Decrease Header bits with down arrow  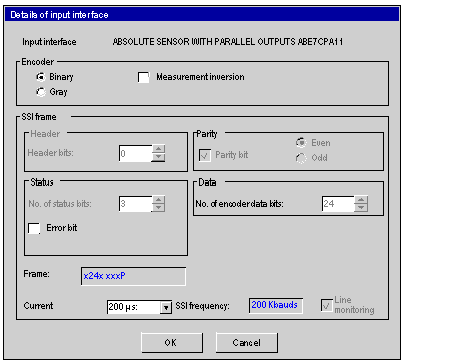click(159, 157)
